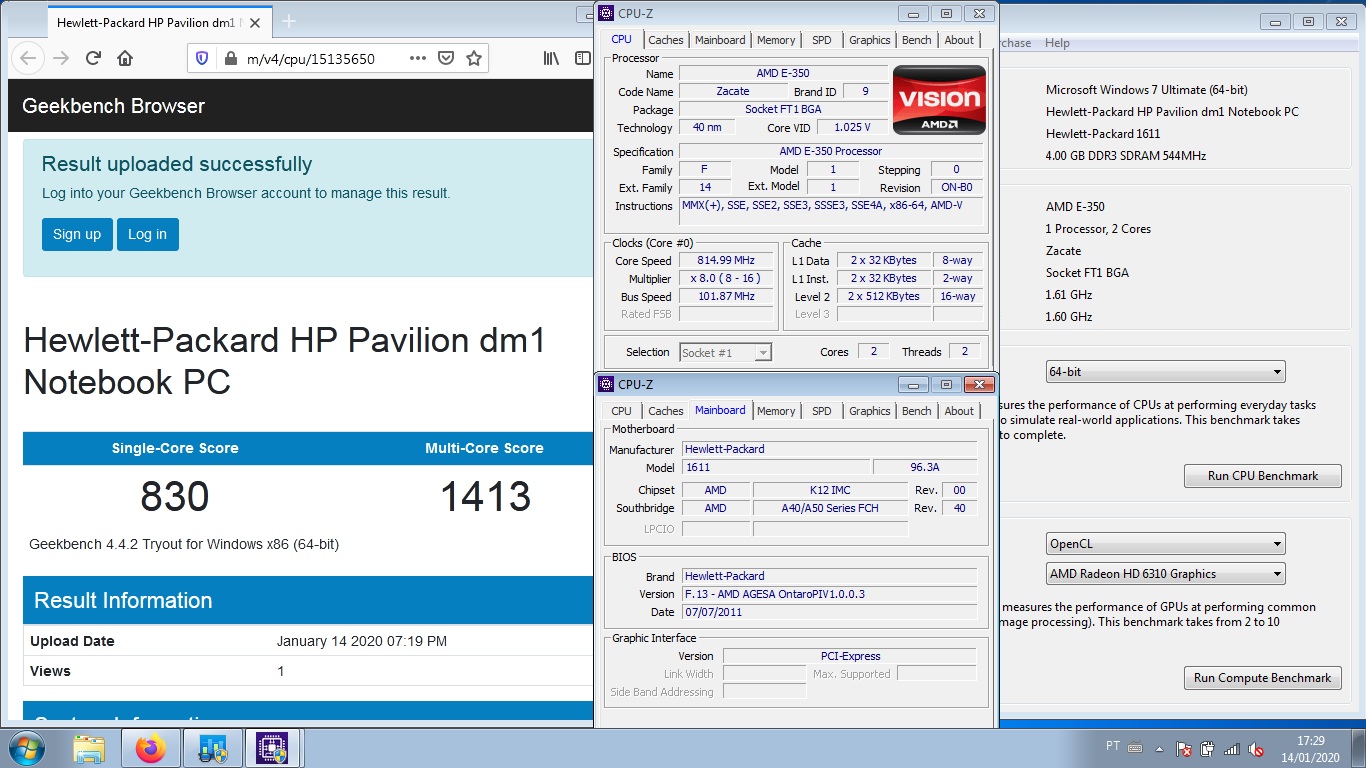Open Bench tab in lower CPU-Z
This screenshot has height=768, width=1366.
917,411
